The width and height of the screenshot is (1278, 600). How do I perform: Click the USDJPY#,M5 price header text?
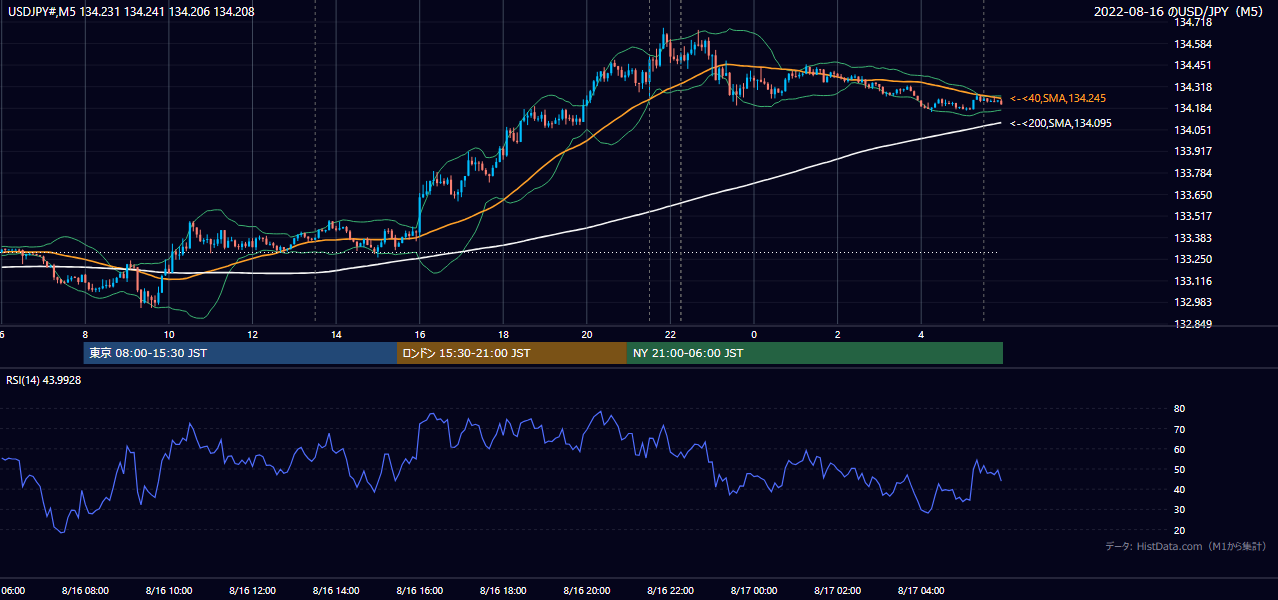(130, 12)
